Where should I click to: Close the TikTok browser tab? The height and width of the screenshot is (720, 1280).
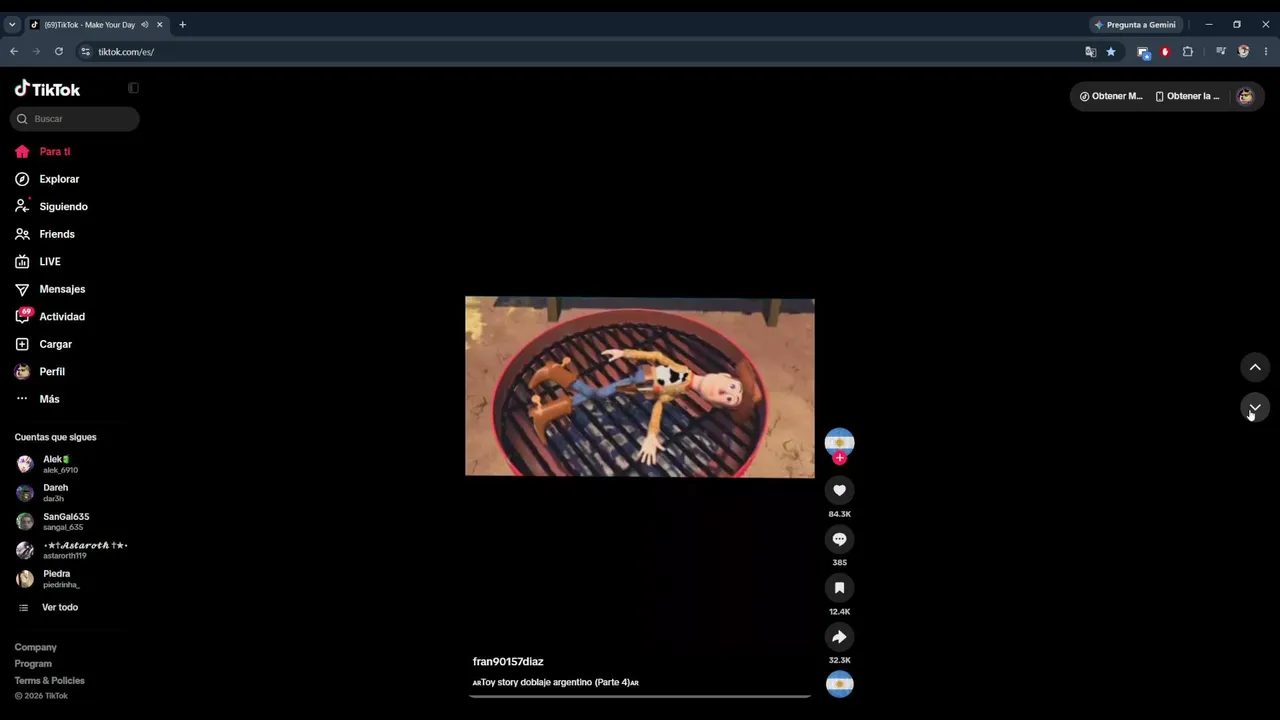[x=159, y=25]
